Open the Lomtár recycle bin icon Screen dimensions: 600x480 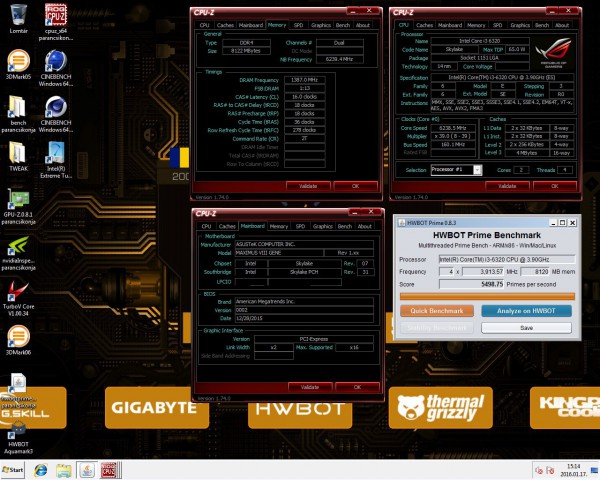pos(18,18)
